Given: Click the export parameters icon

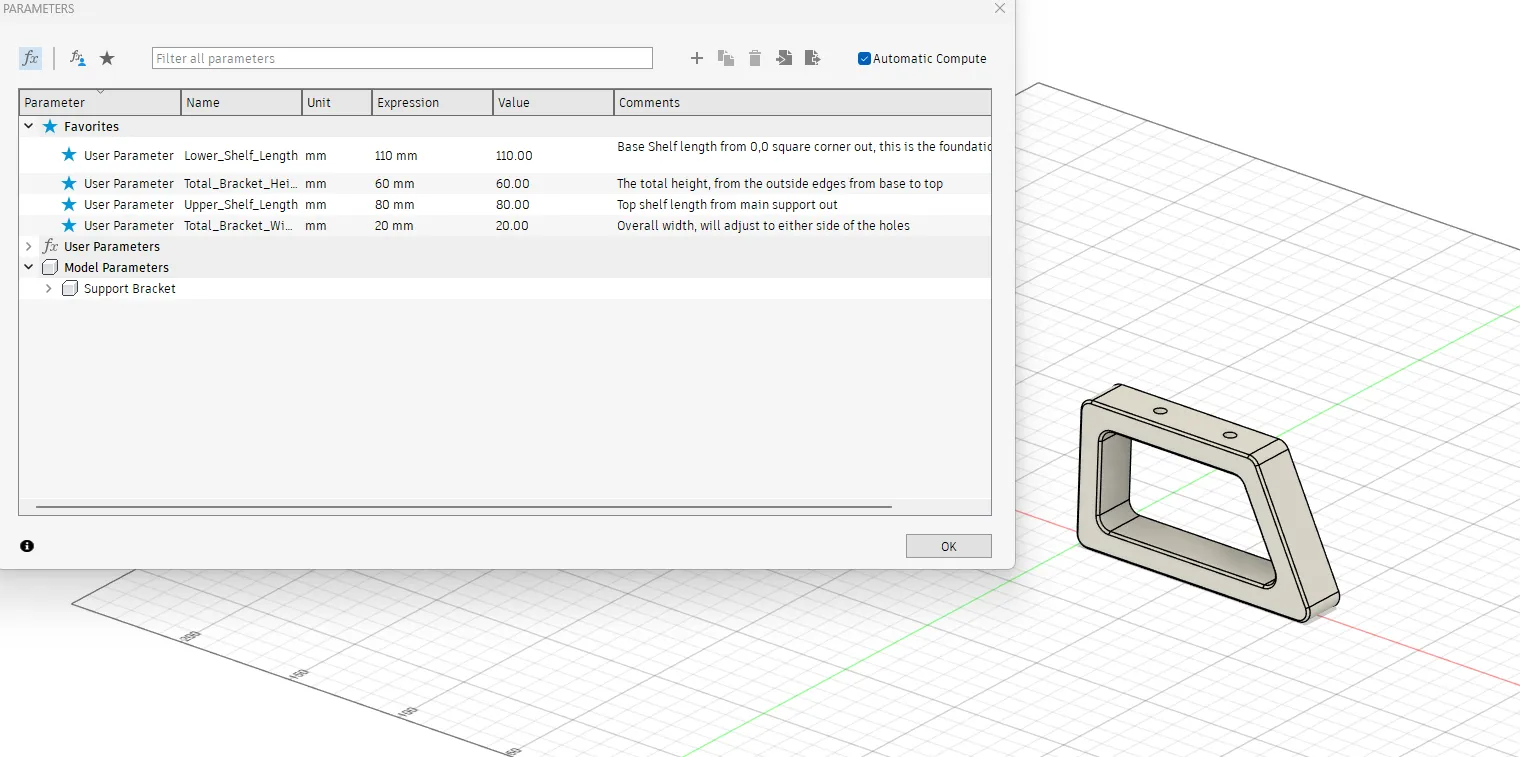Looking at the screenshot, I should 813,58.
